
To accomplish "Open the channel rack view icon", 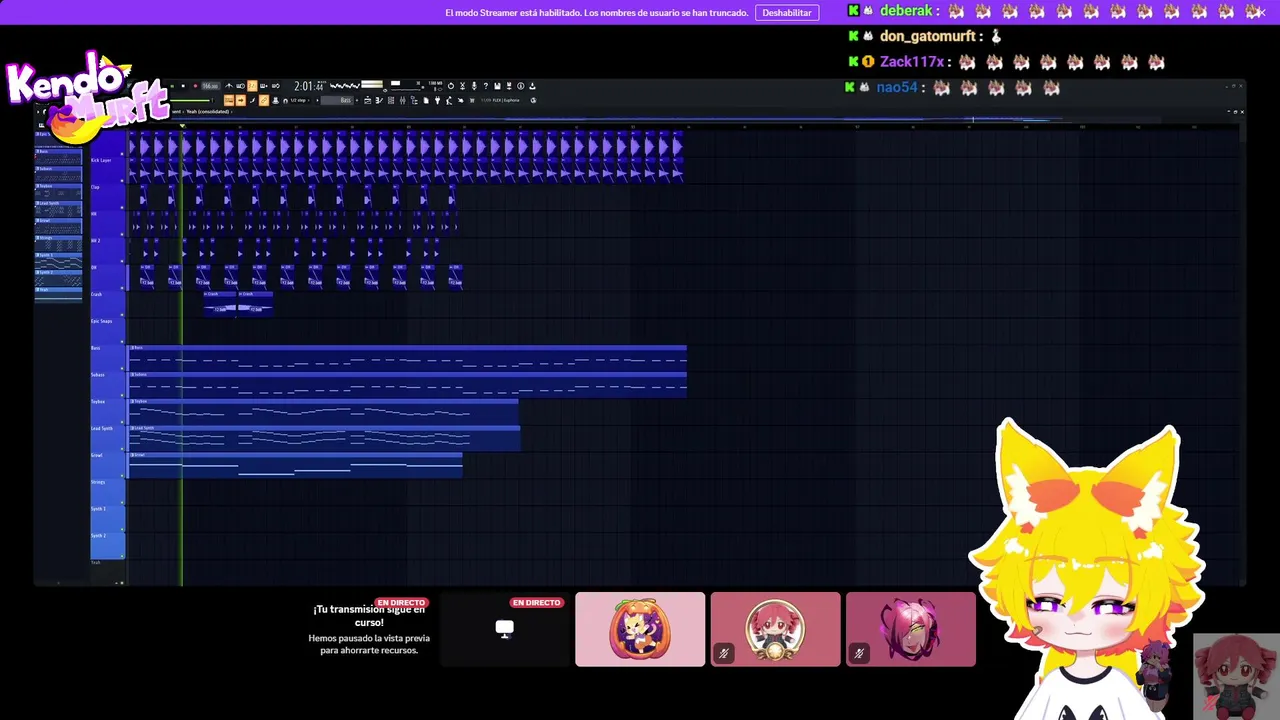I will (x=391, y=100).
